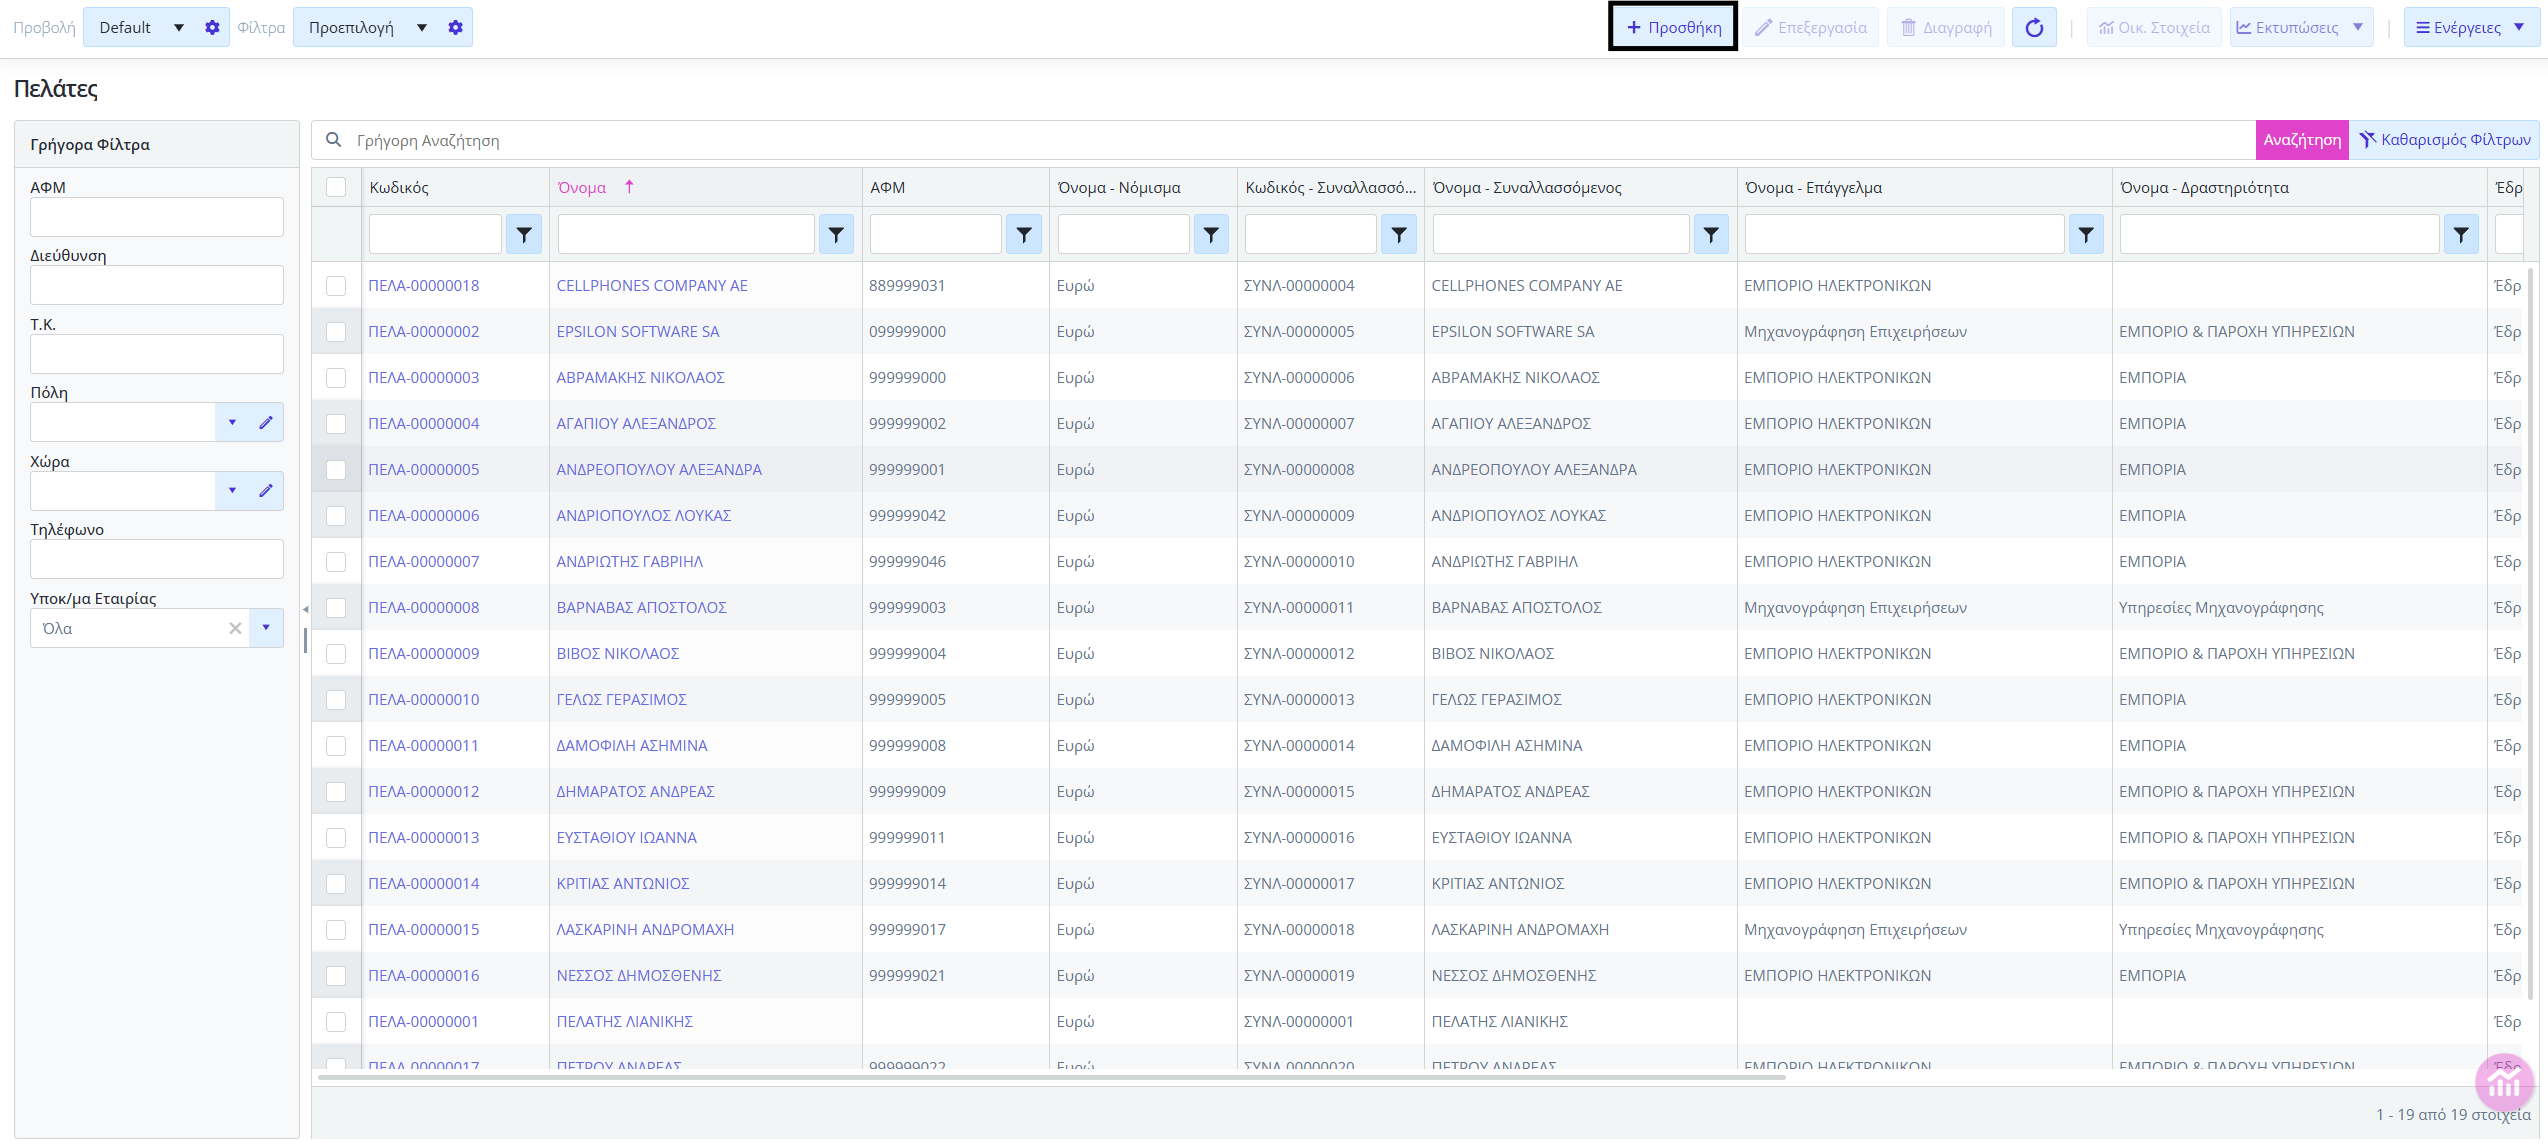The height and width of the screenshot is (1143, 2548).
Task: Open settings gear next to Default view
Action: [212, 28]
